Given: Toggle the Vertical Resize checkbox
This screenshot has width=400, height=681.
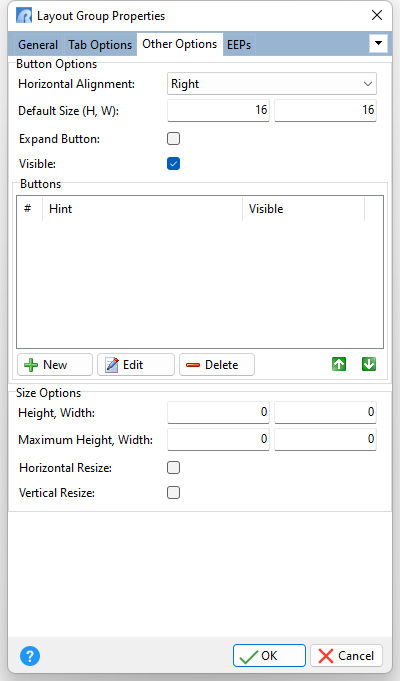Looking at the screenshot, I should 173,493.
